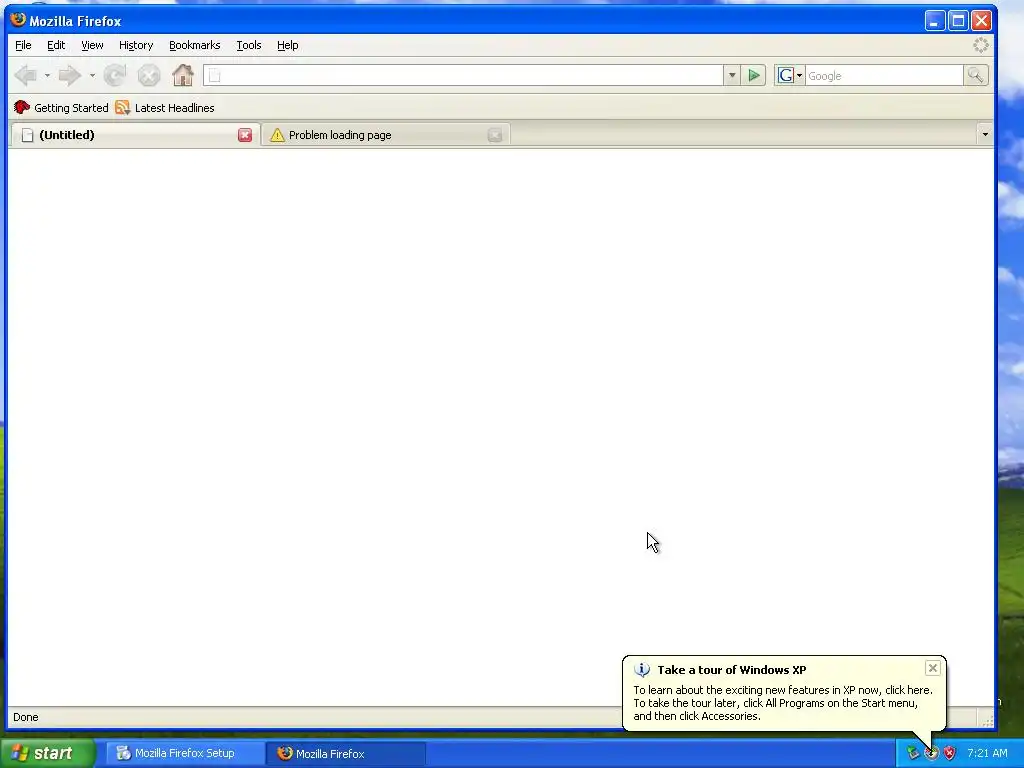Click the activity throbber icon
This screenshot has height=768, width=1024.
point(981,45)
